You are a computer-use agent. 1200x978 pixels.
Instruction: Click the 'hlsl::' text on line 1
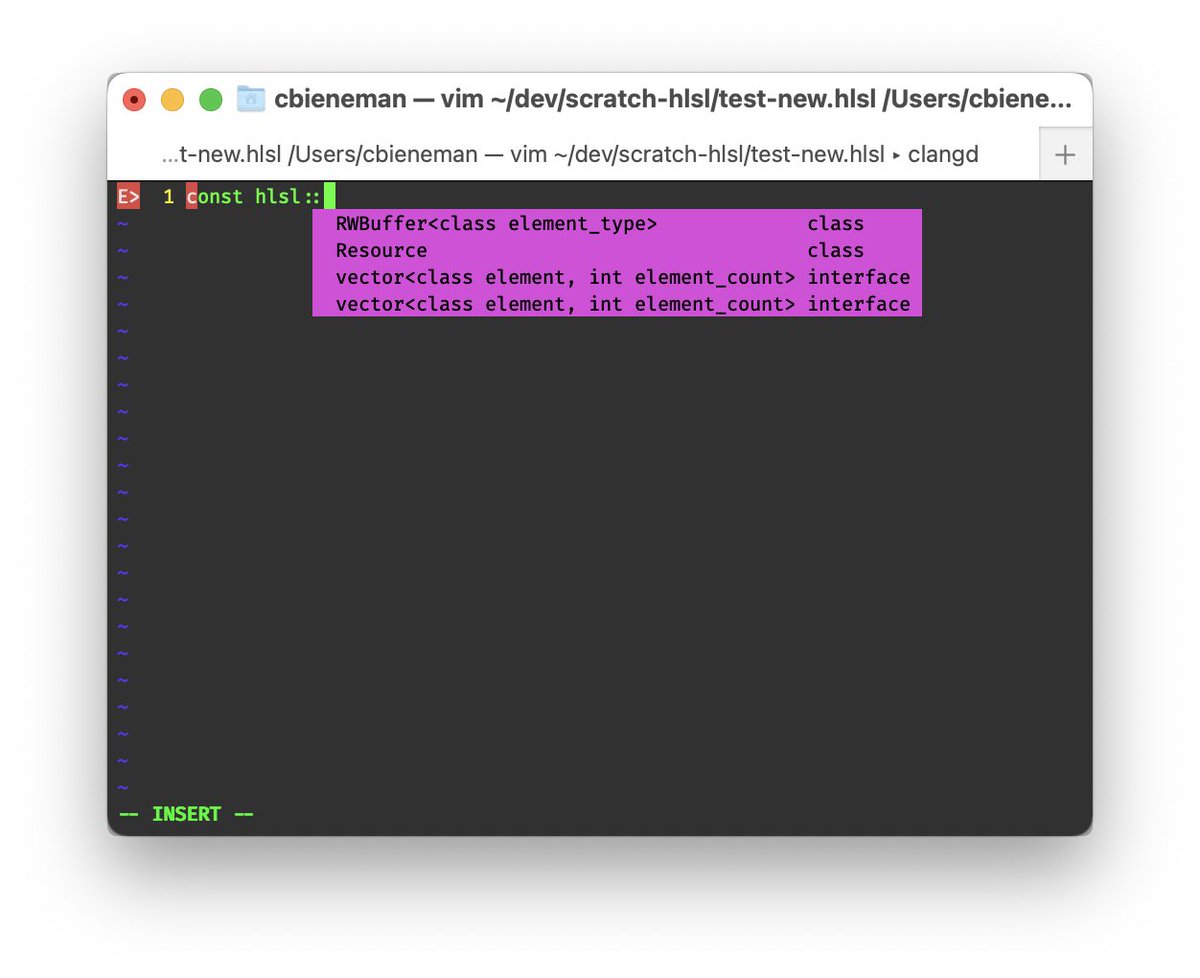tap(288, 196)
